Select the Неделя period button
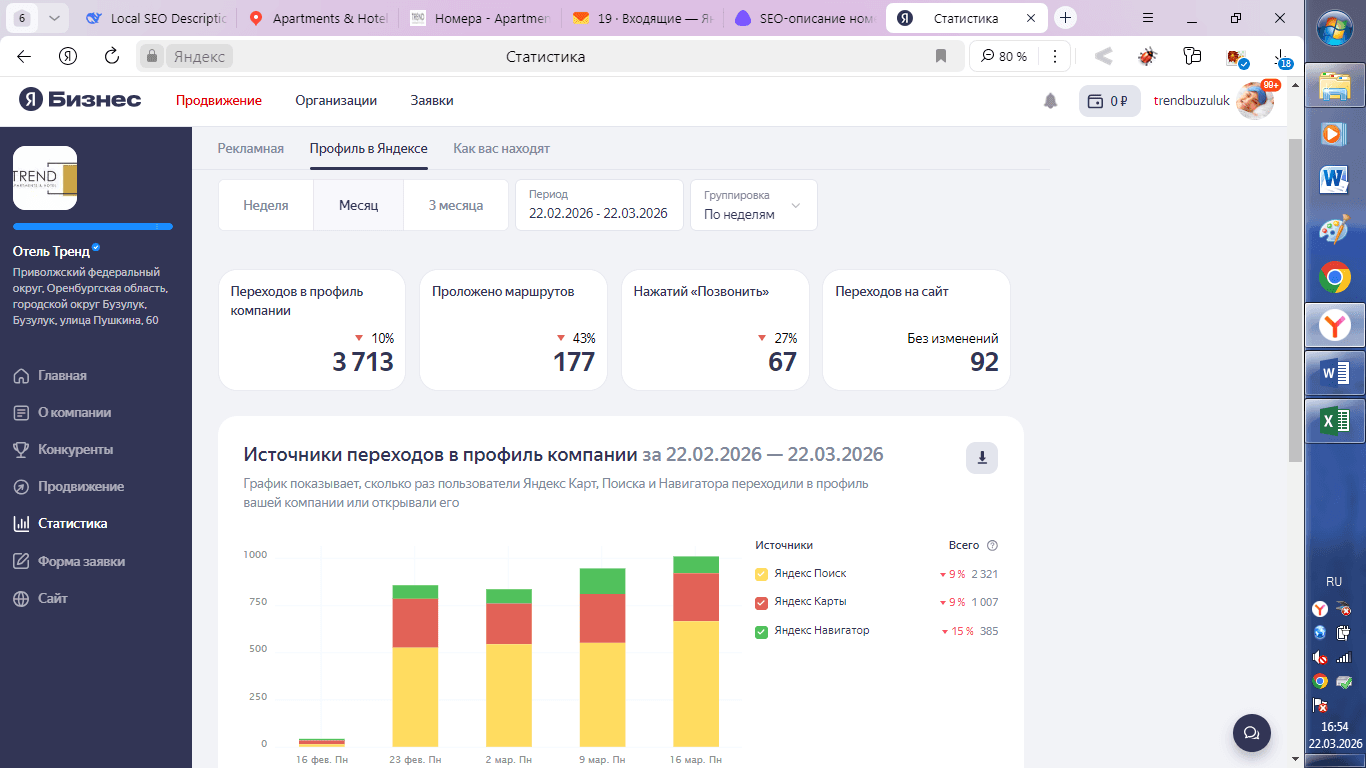The width and height of the screenshot is (1366, 768). tap(266, 205)
